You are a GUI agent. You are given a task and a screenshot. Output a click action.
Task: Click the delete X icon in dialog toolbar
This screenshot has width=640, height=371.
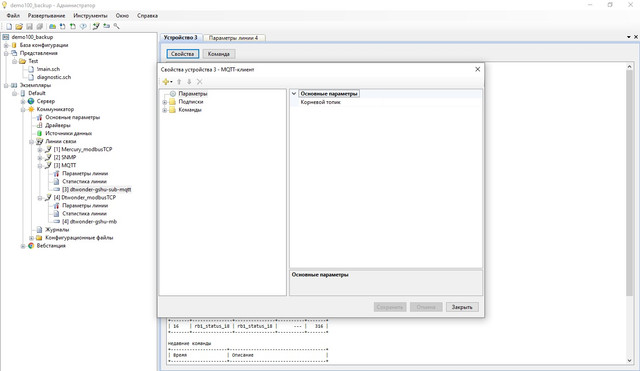[200, 82]
